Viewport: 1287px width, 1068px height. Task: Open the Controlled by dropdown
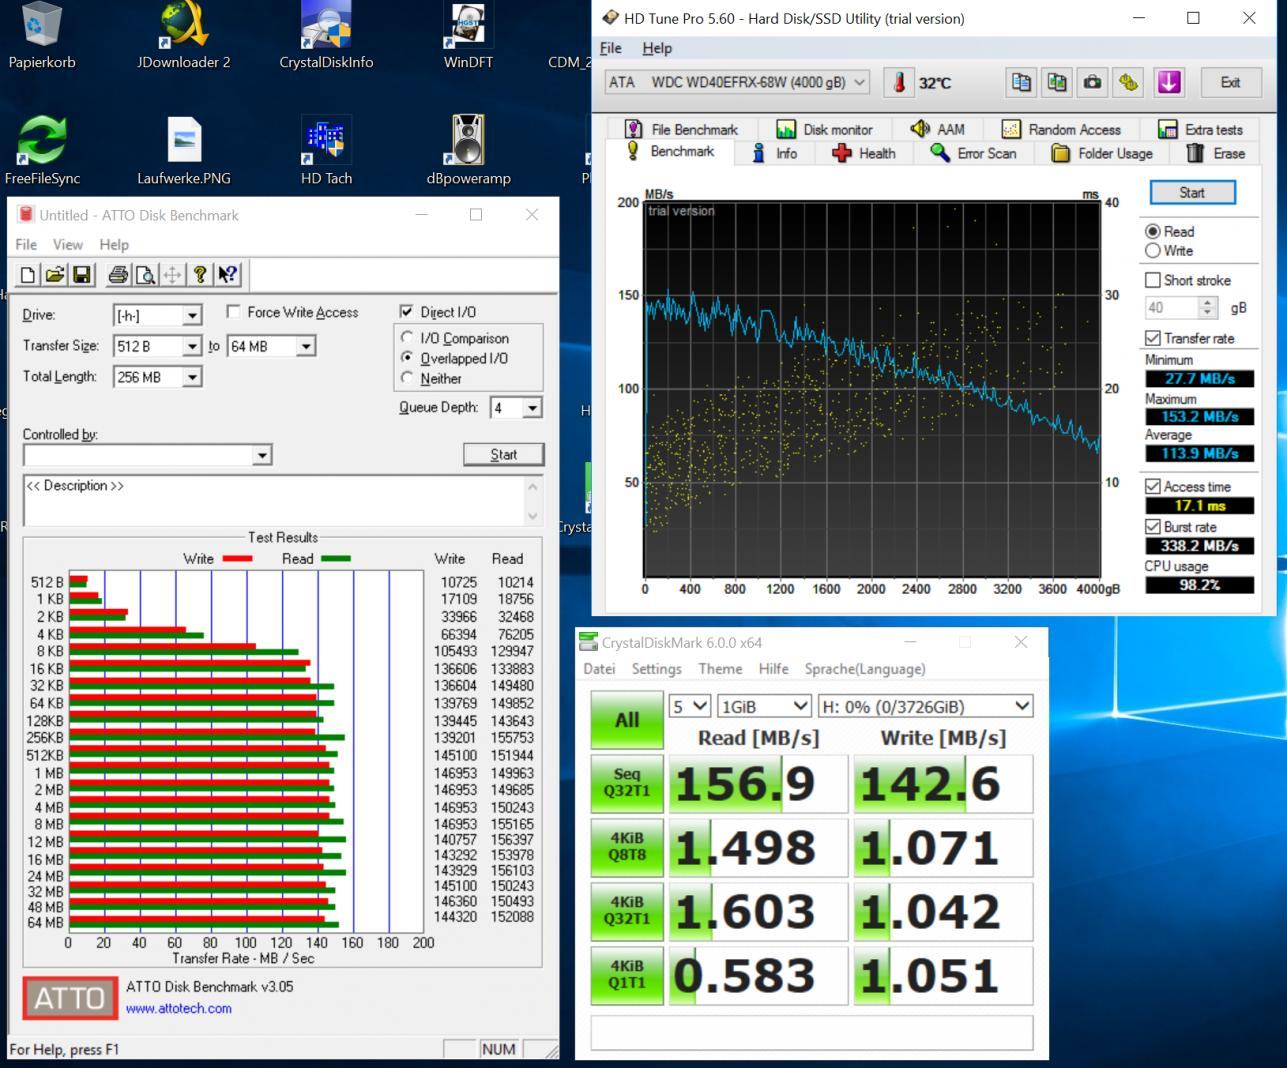(148, 455)
